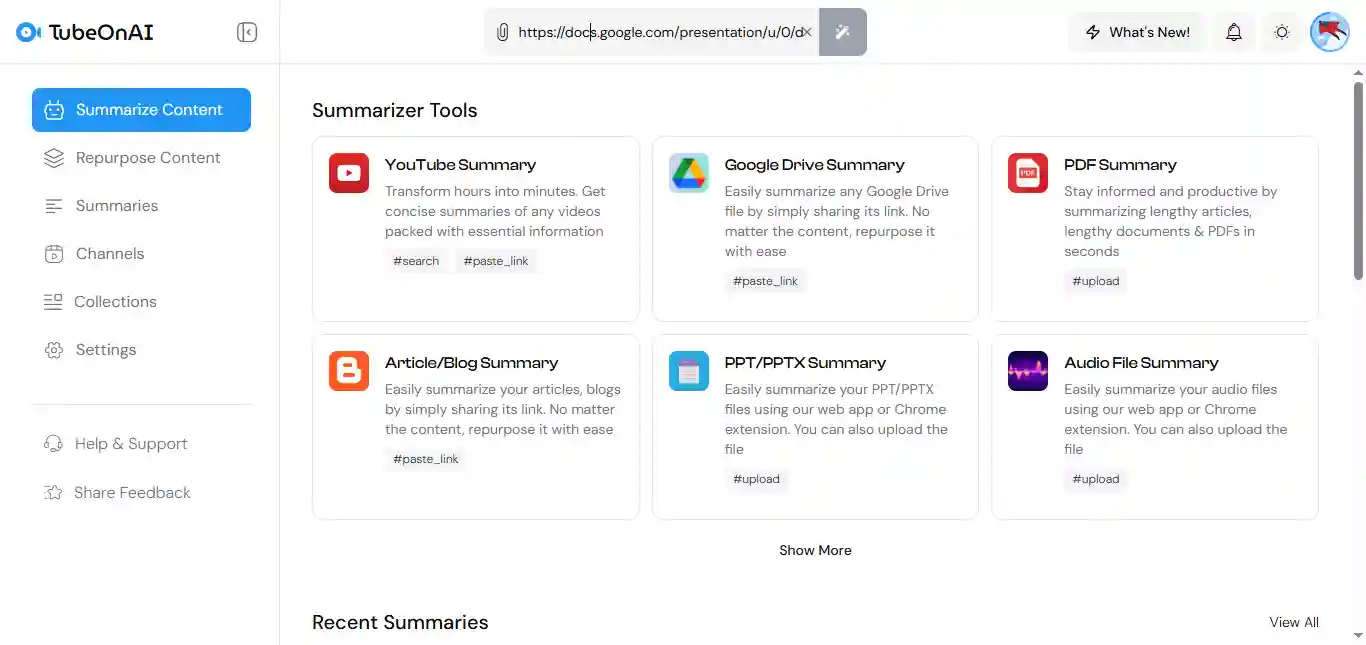
Task: Click the paperclip attachment toggle in URL field
Action: point(502,32)
